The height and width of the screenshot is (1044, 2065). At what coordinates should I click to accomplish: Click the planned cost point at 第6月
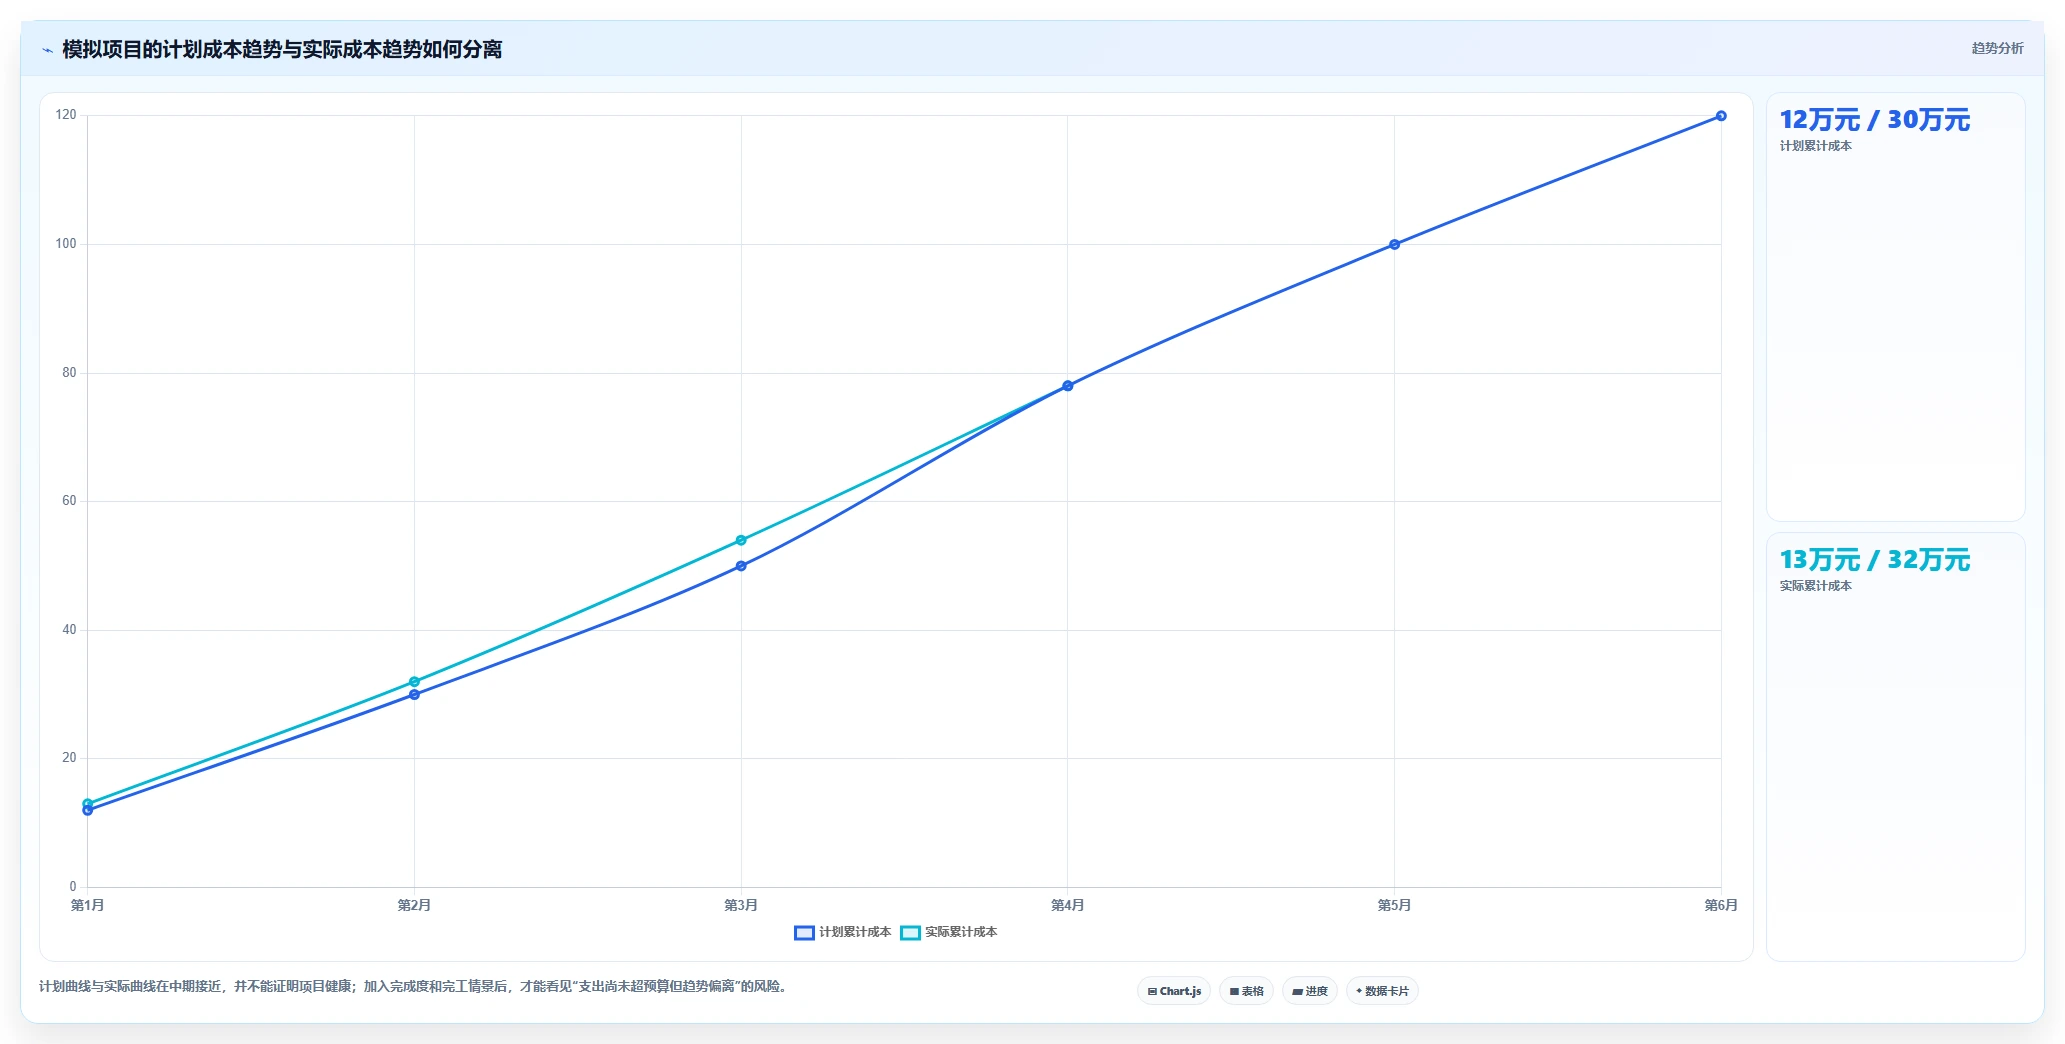tap(1721, 116)
